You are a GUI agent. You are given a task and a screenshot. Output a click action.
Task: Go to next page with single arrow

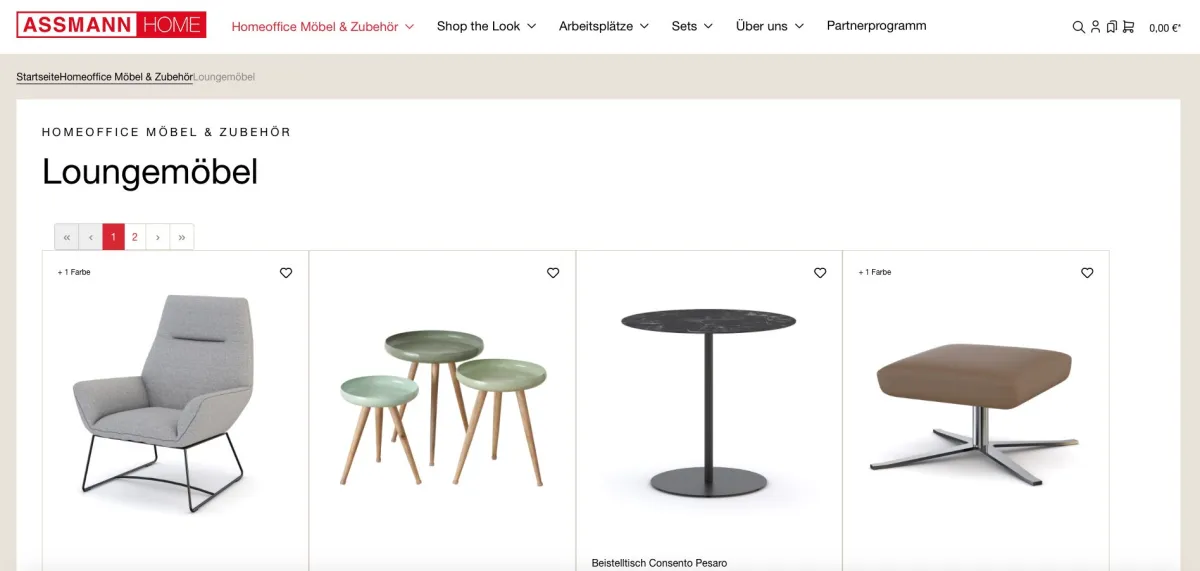coord(158,237)
